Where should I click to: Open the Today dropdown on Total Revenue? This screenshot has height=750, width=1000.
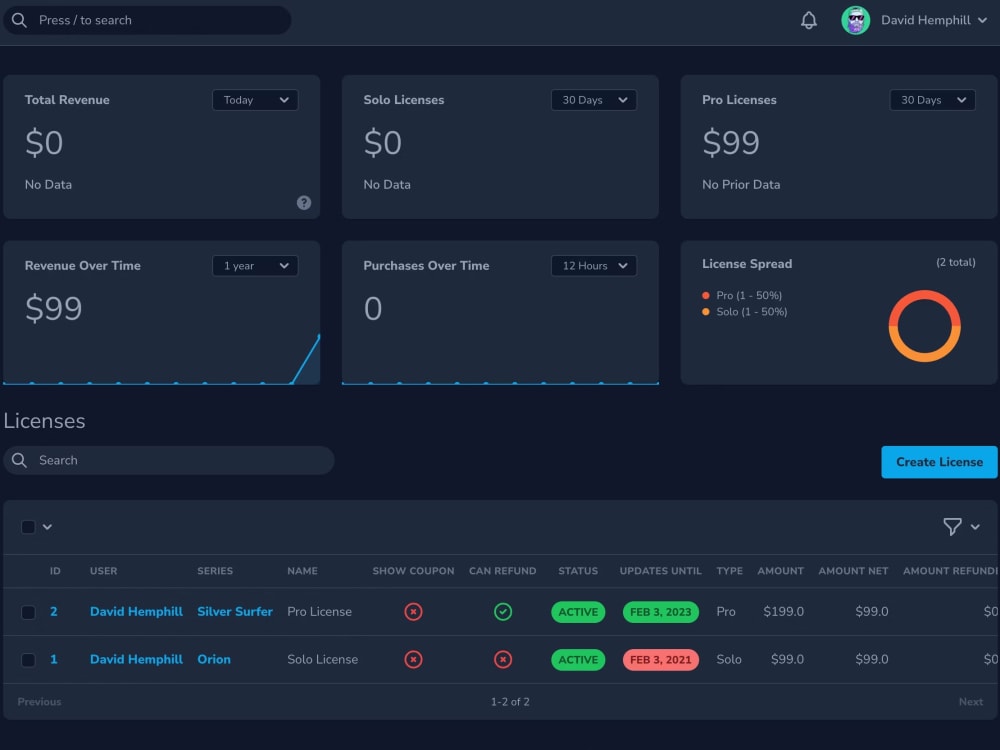click(255, 100)
